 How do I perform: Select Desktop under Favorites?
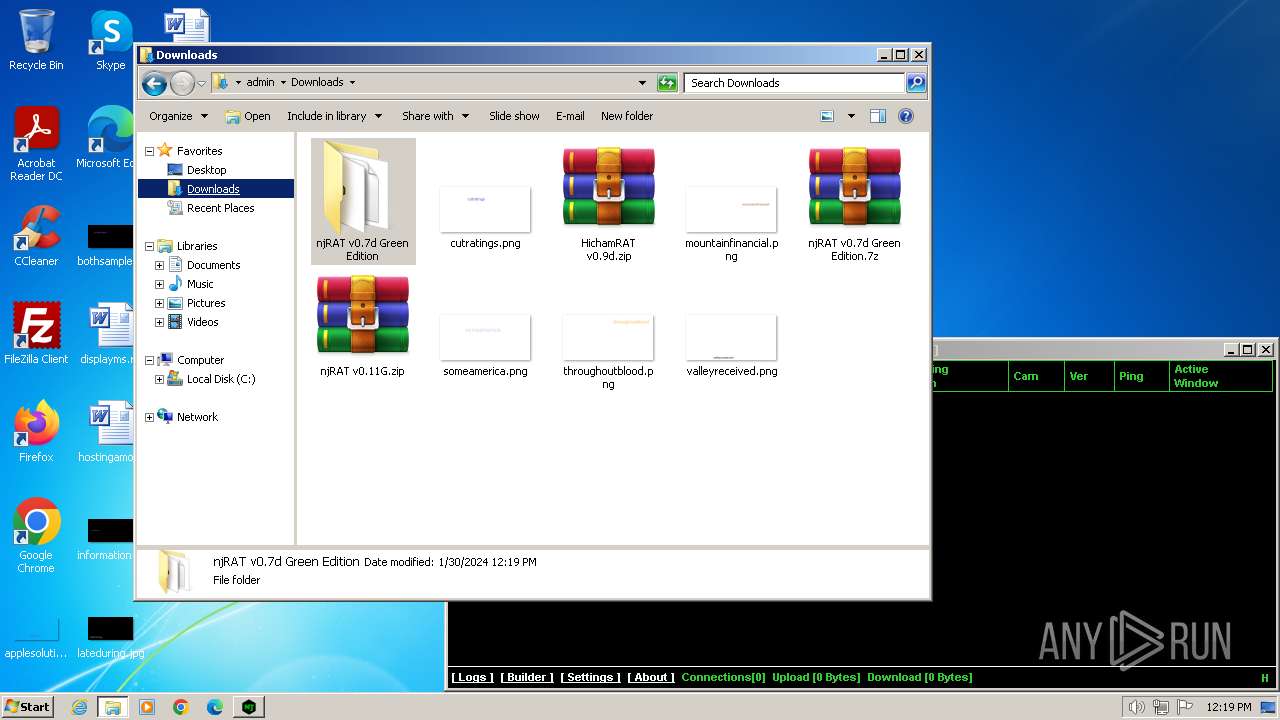207,170
